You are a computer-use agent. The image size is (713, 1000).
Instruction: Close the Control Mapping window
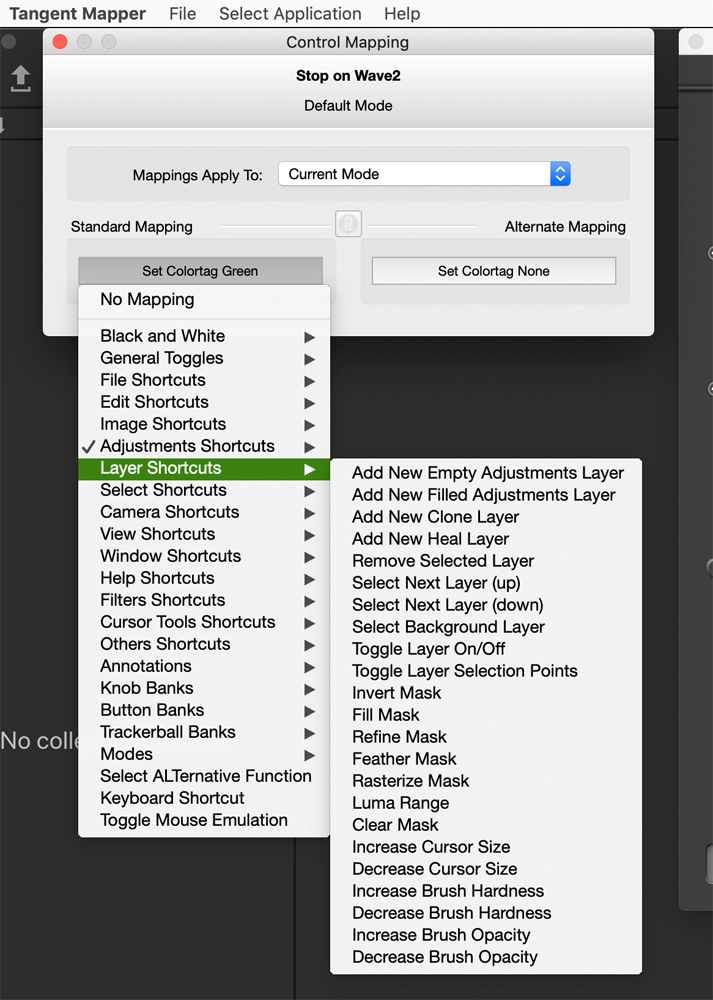tap(59, 42)
